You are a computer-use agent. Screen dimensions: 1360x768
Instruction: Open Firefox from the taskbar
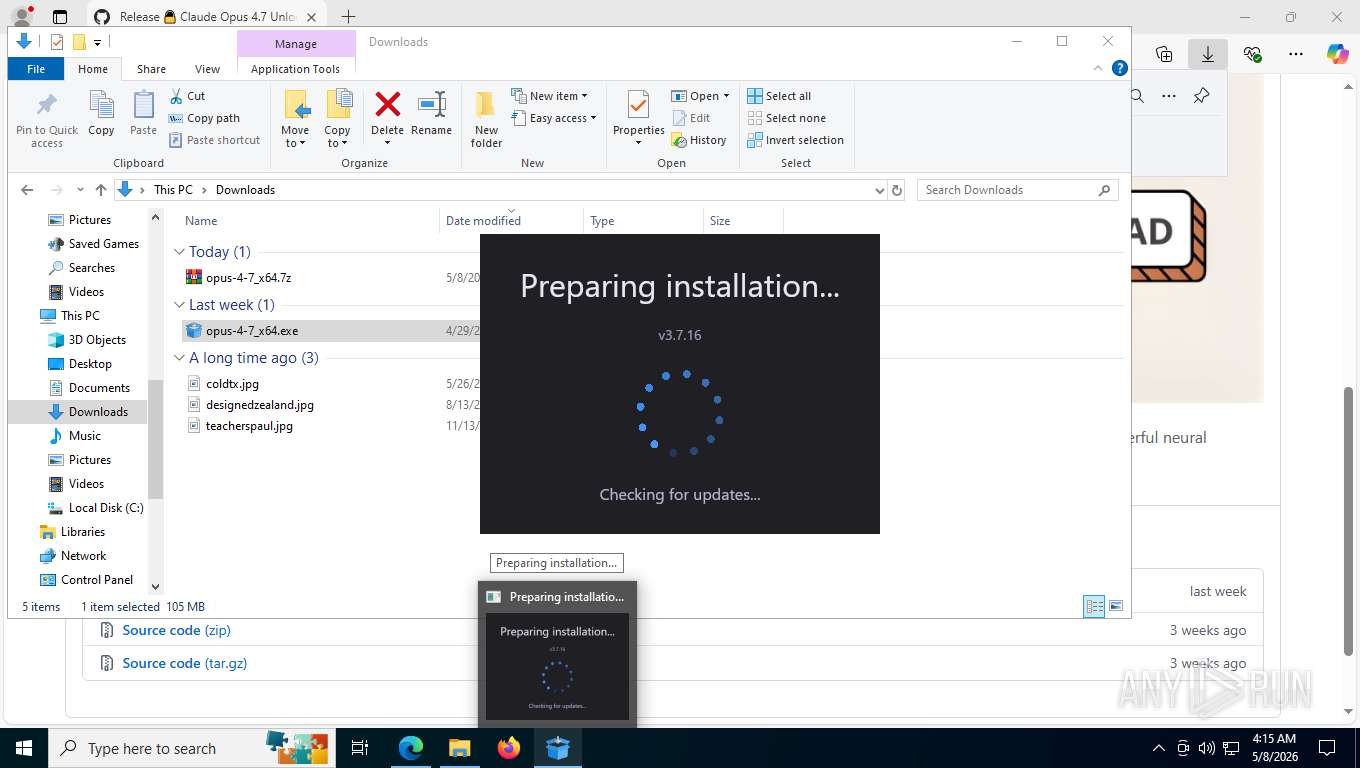click(x=509, y=748)
